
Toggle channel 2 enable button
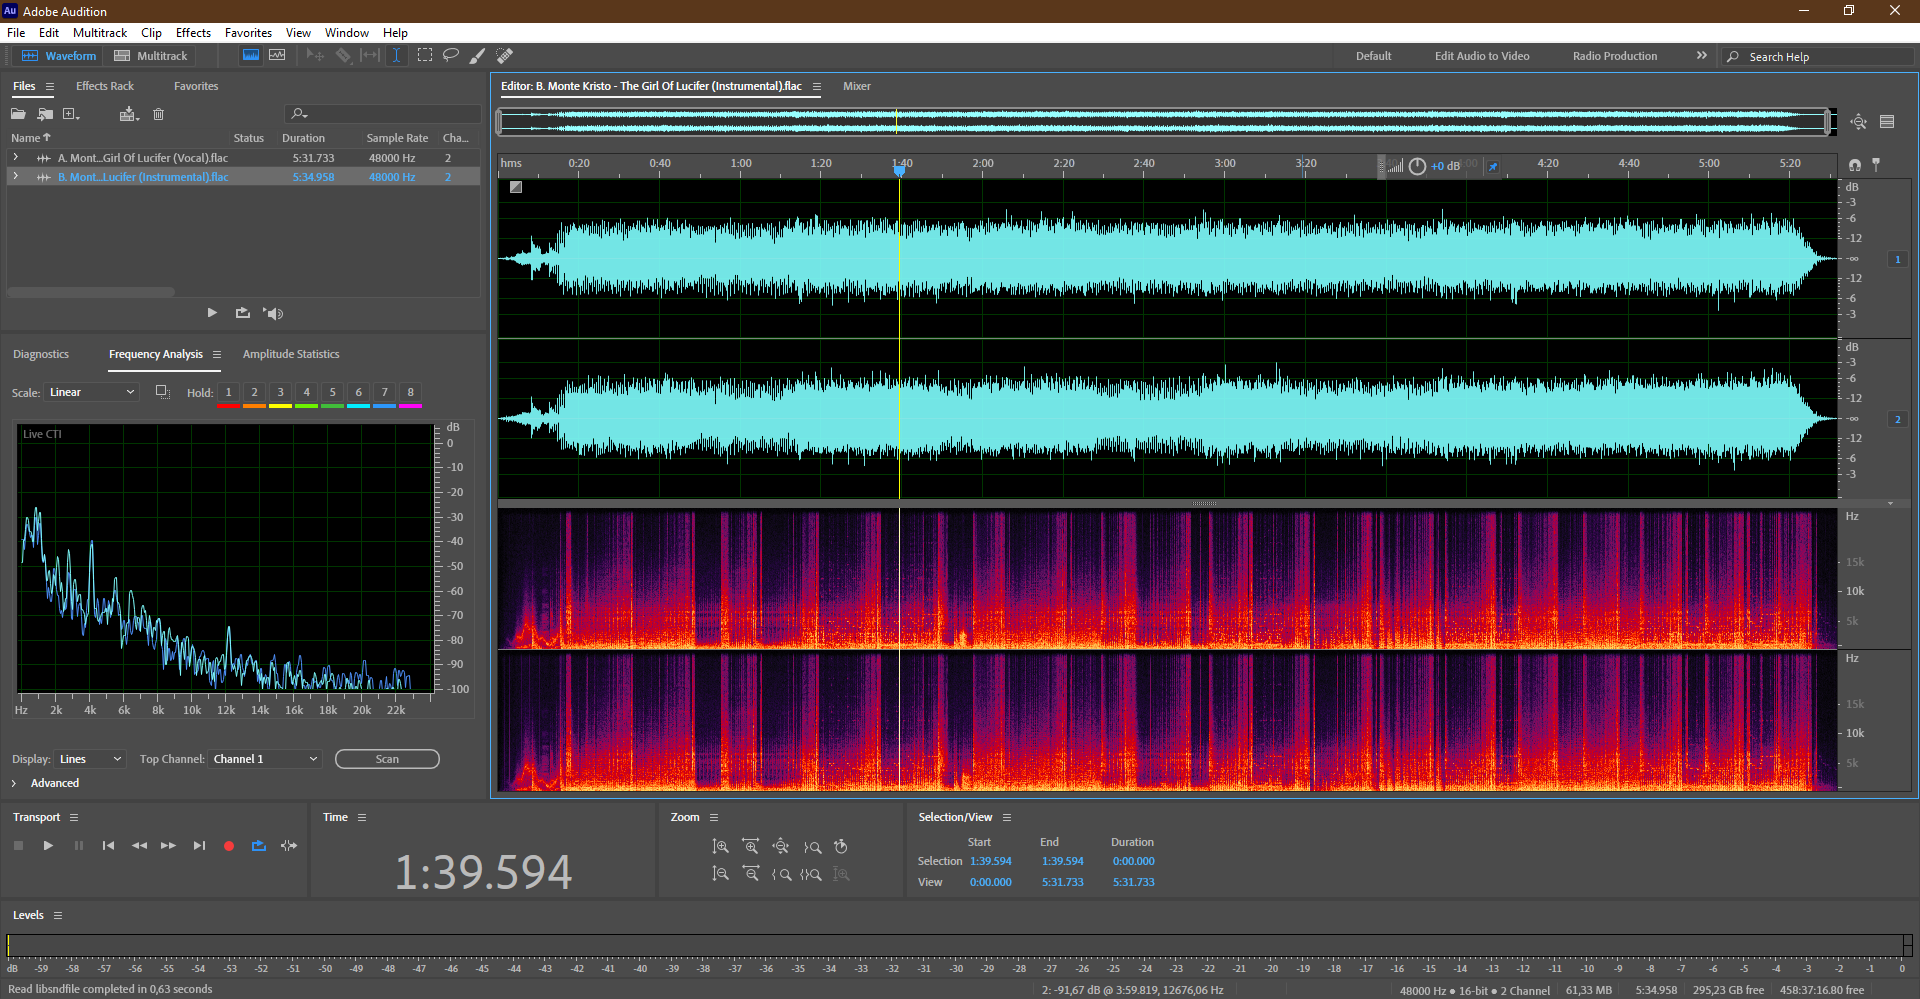[1898, 419]
